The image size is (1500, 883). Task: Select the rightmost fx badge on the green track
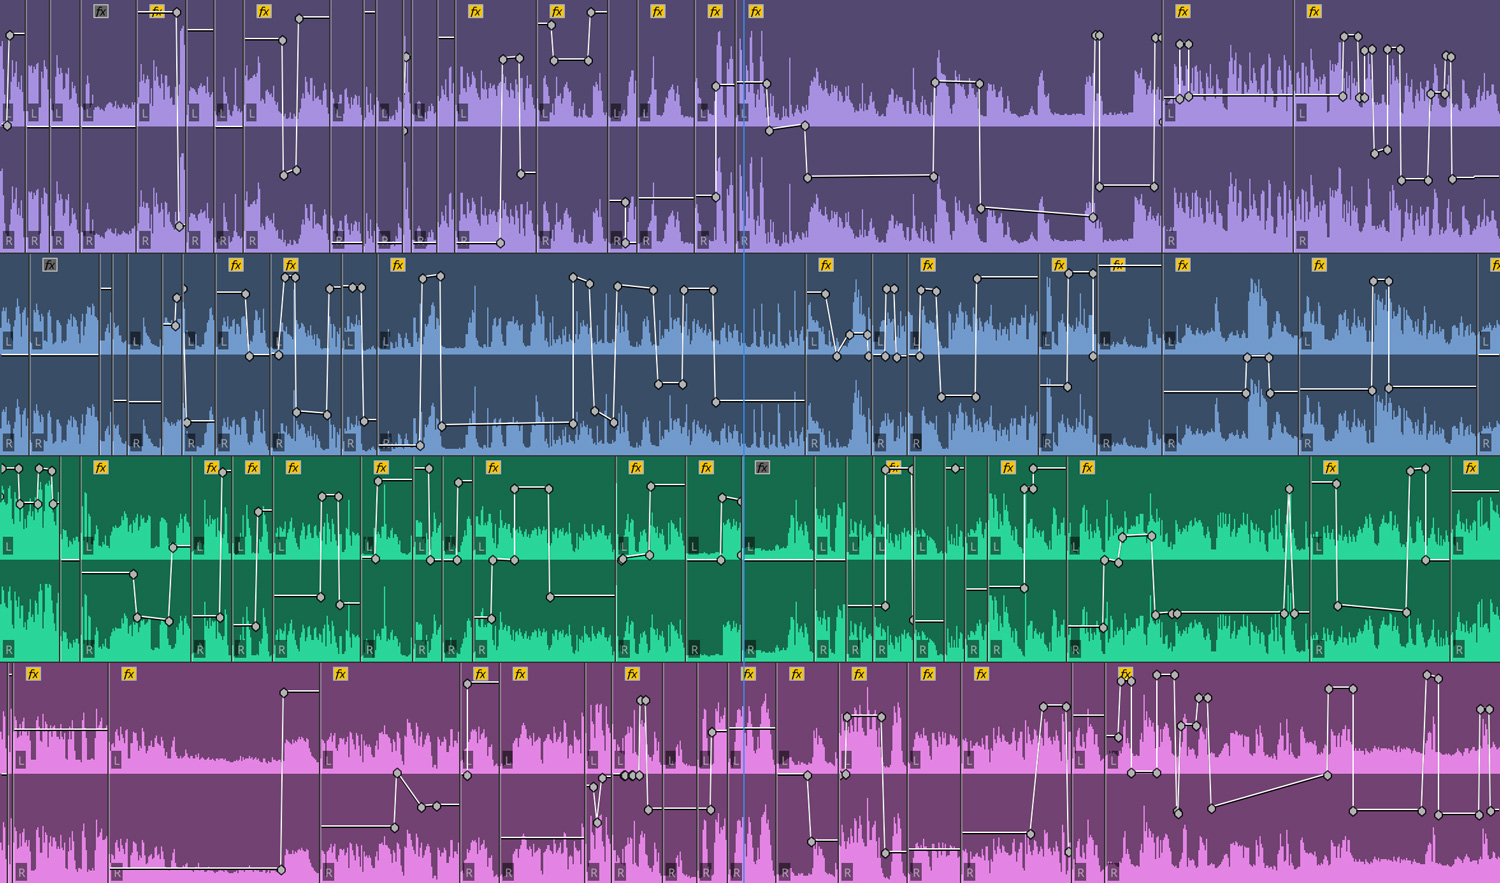tap(1470, 468)
